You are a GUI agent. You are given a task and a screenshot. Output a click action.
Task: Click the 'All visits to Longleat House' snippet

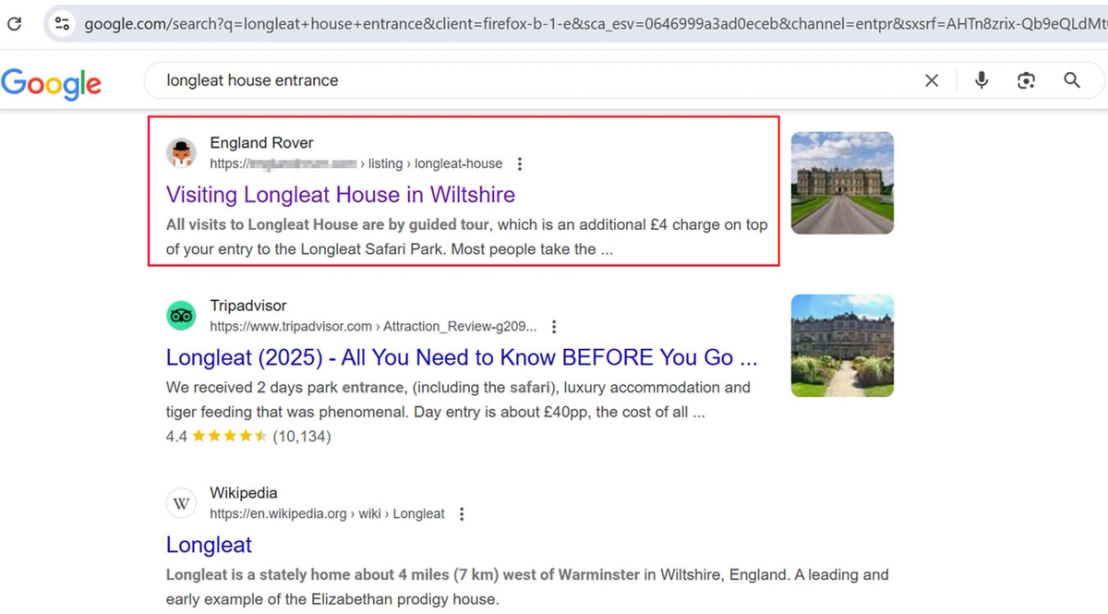(x=466, y=237)
